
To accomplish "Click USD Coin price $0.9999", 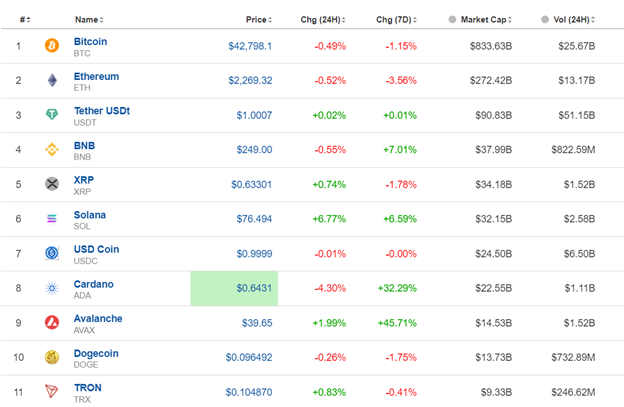I will [x=254, y=254].
